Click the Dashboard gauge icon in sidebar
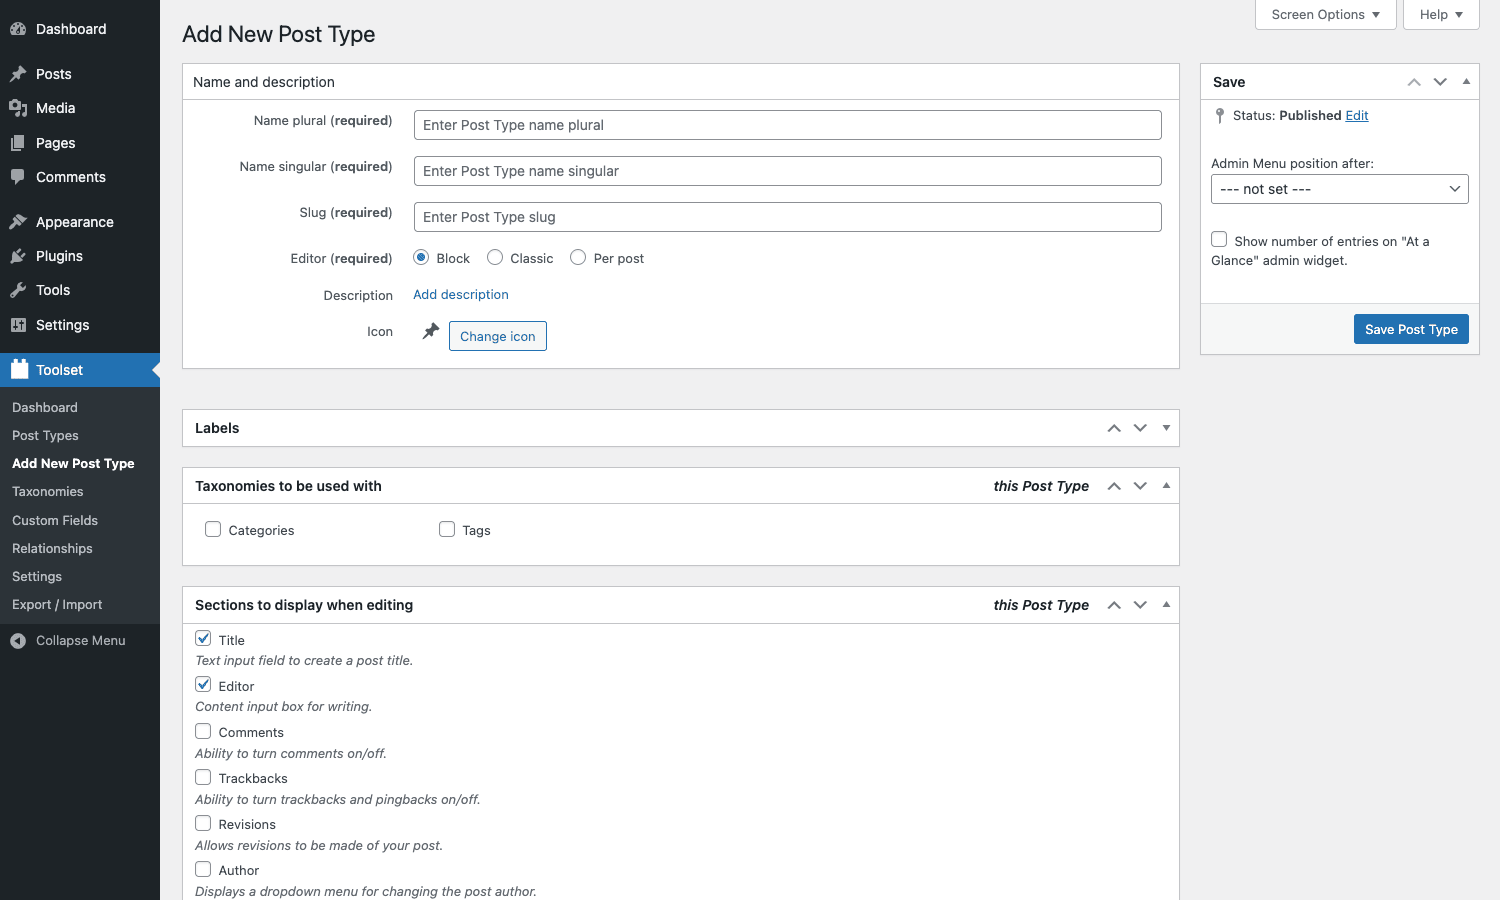The height and width of the screenshot is (900, 1500). 18,29
